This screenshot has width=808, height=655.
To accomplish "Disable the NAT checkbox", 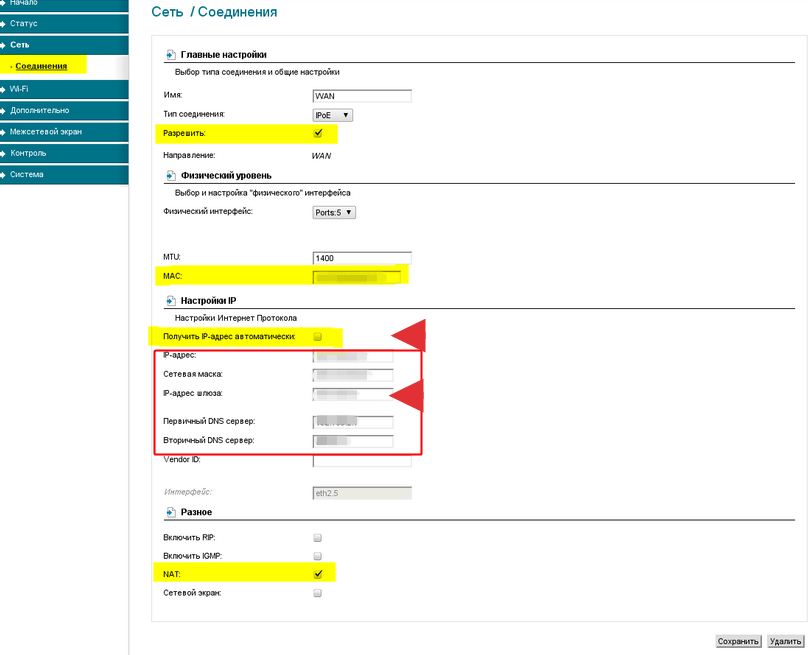I will 318,574.
